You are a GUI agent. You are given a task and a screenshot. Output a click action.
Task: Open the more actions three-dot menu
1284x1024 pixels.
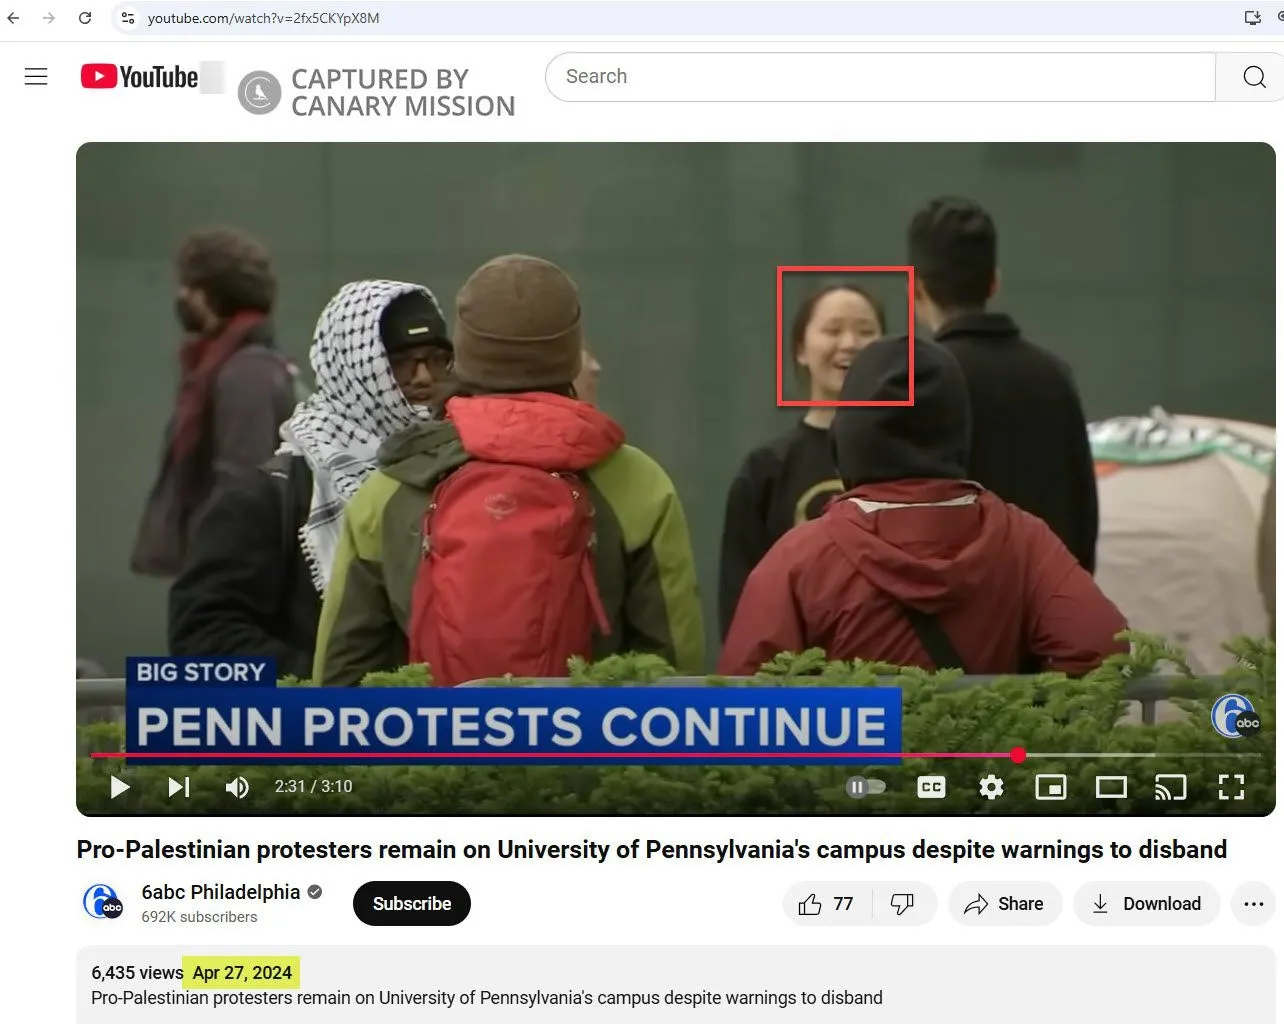point(1253,903)
